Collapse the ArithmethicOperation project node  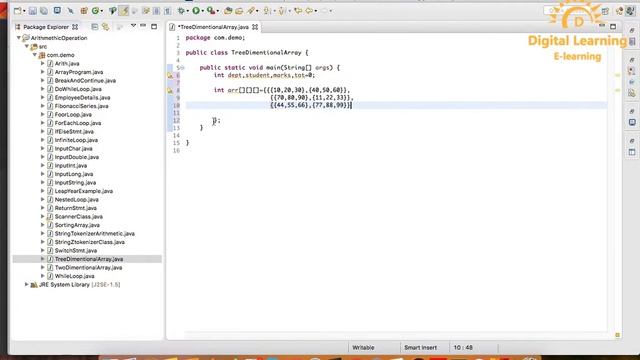(18, 38)
